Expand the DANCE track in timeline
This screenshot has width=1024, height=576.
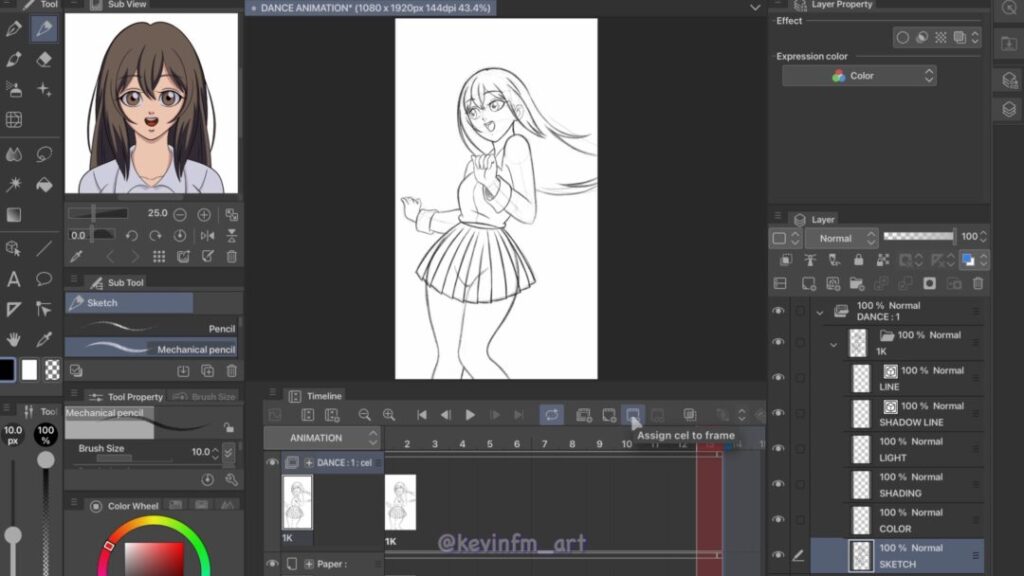309,462
